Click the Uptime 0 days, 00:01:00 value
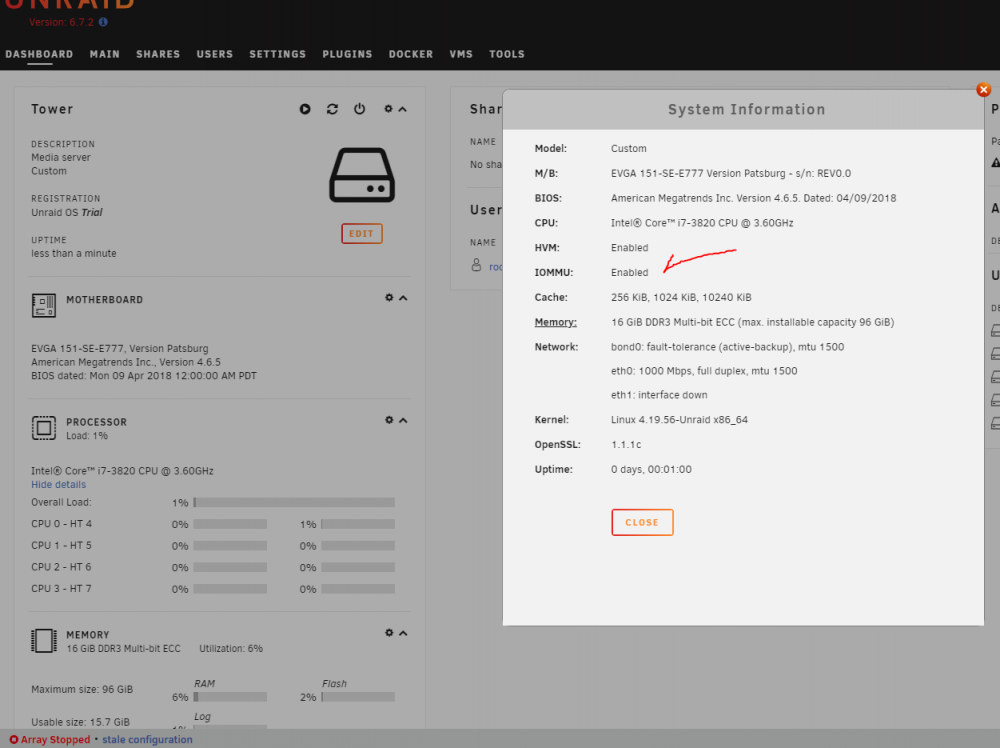This screenshot has height=748, width=1000. coord(651,469)
